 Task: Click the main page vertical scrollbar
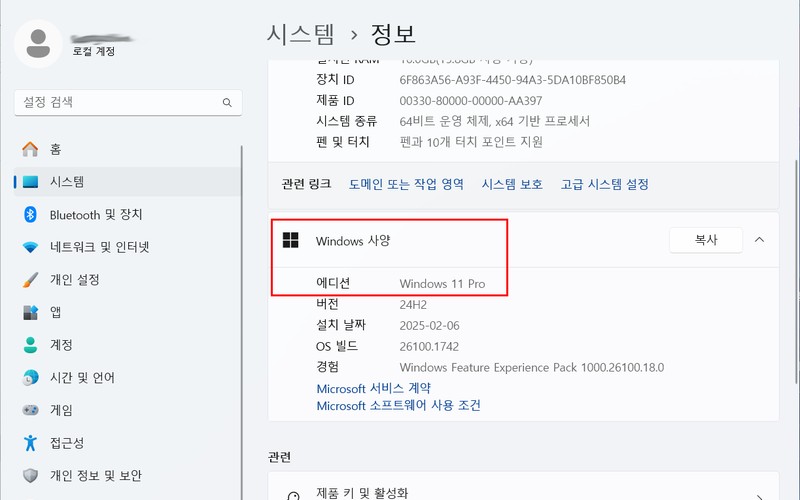click(797, 271)
